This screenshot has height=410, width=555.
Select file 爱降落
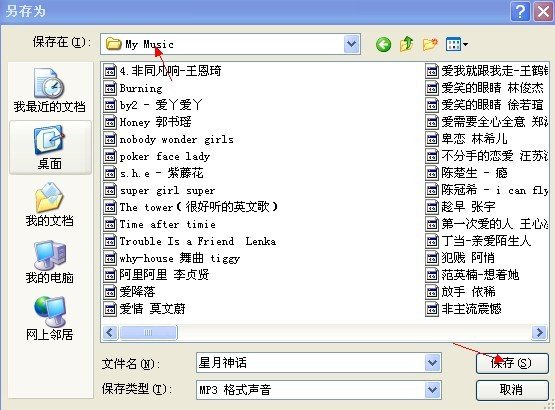(x=130, y=292)
